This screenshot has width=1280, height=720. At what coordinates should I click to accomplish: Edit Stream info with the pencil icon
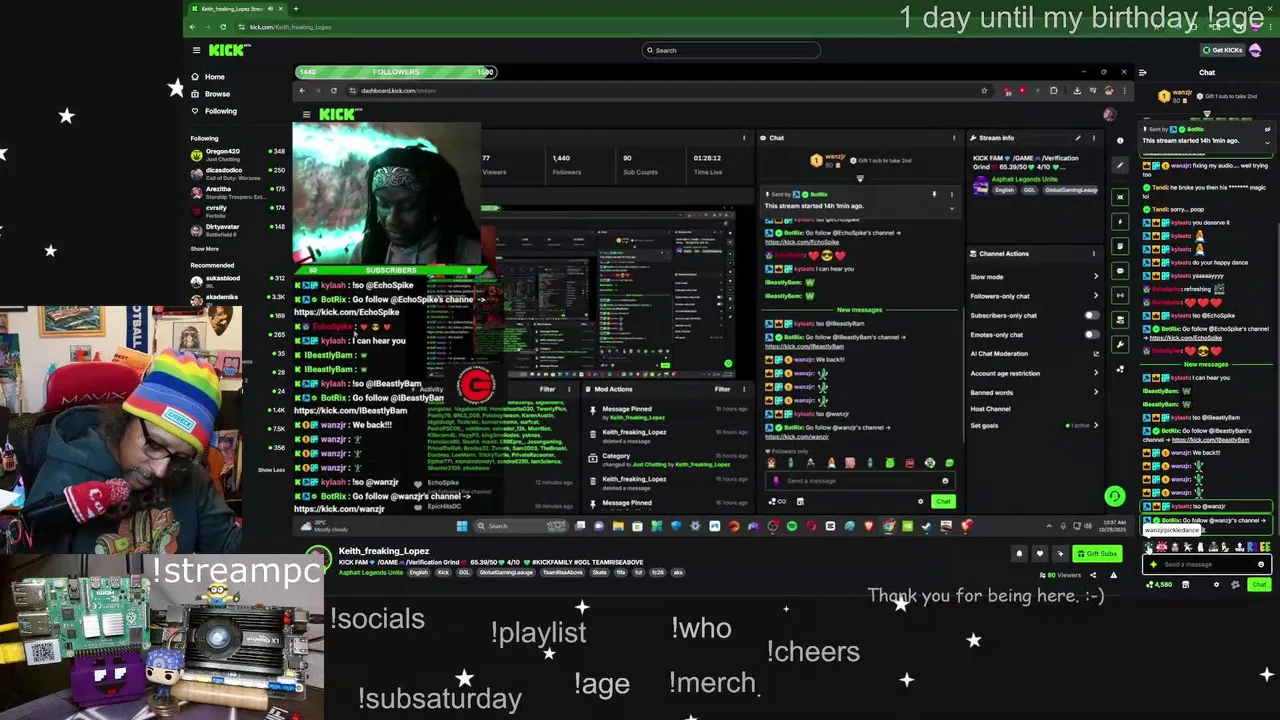[x=1078, y=138]
